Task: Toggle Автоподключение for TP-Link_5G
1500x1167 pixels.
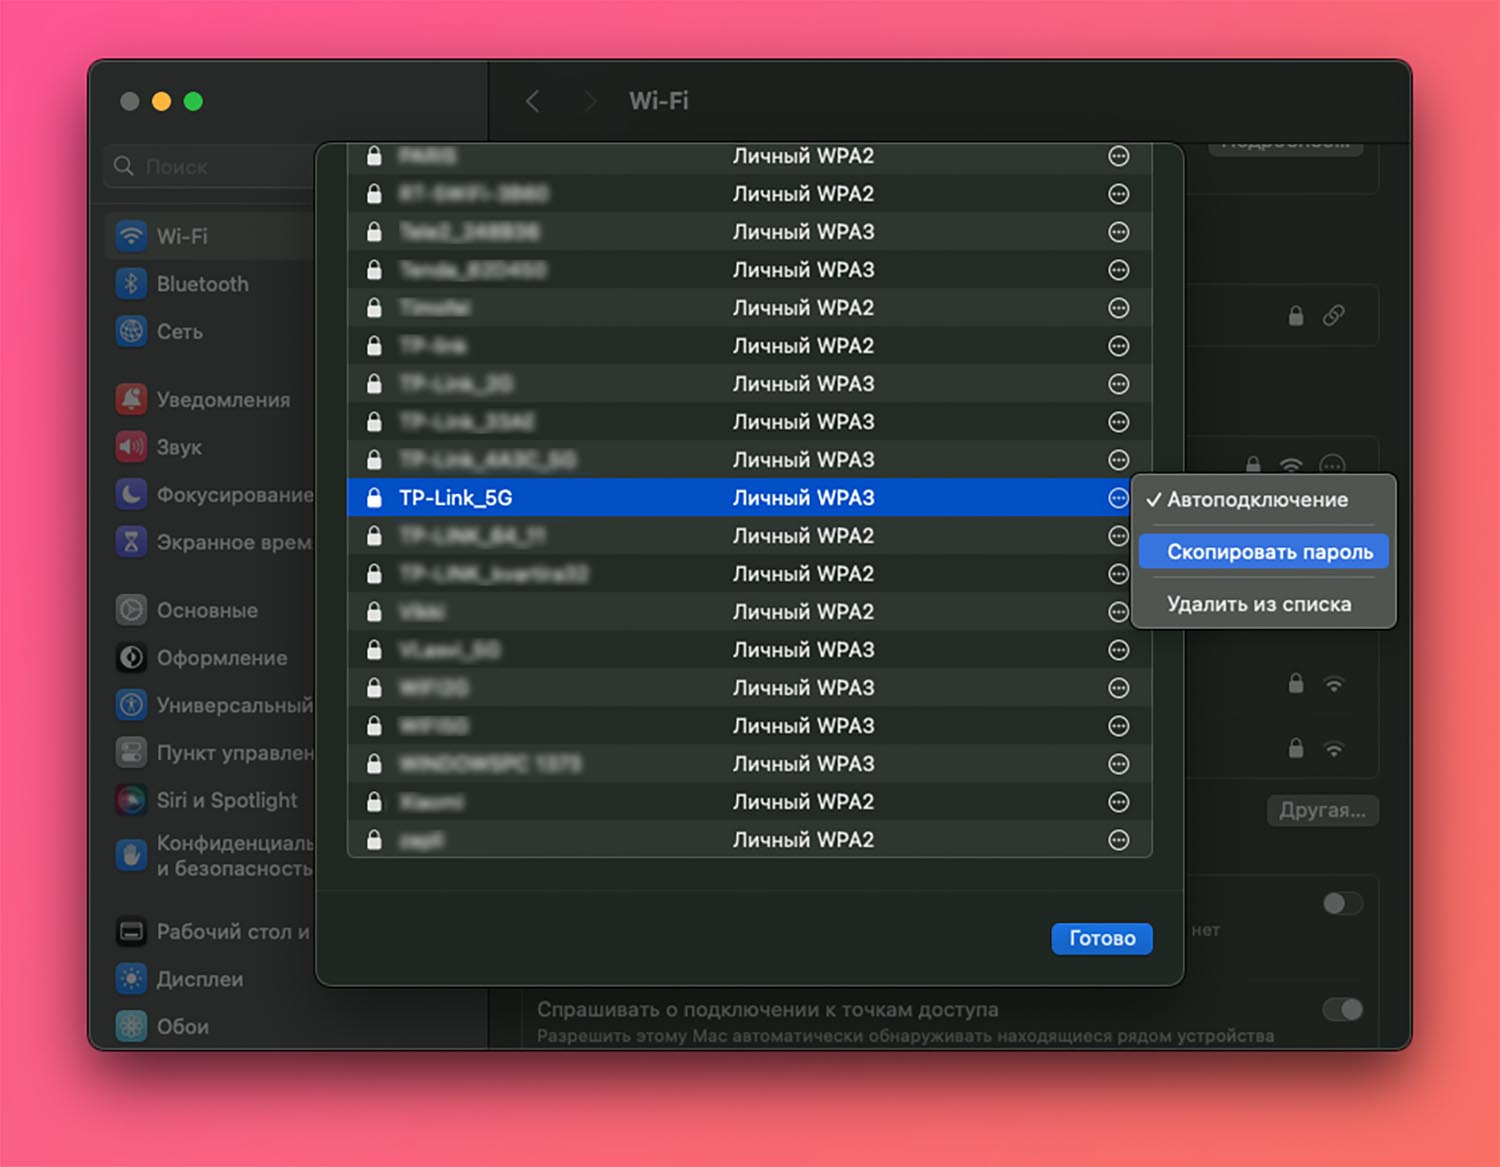Action: pos(1257,500)
